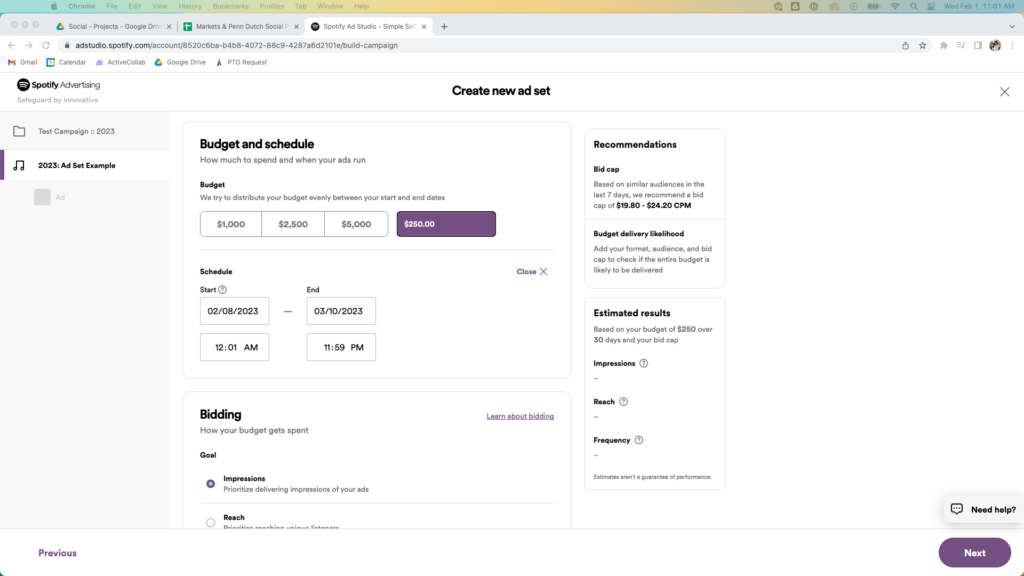Click the Spotify Advertising logo
The height and width of the screenshot is (576, 1024).
58,85
